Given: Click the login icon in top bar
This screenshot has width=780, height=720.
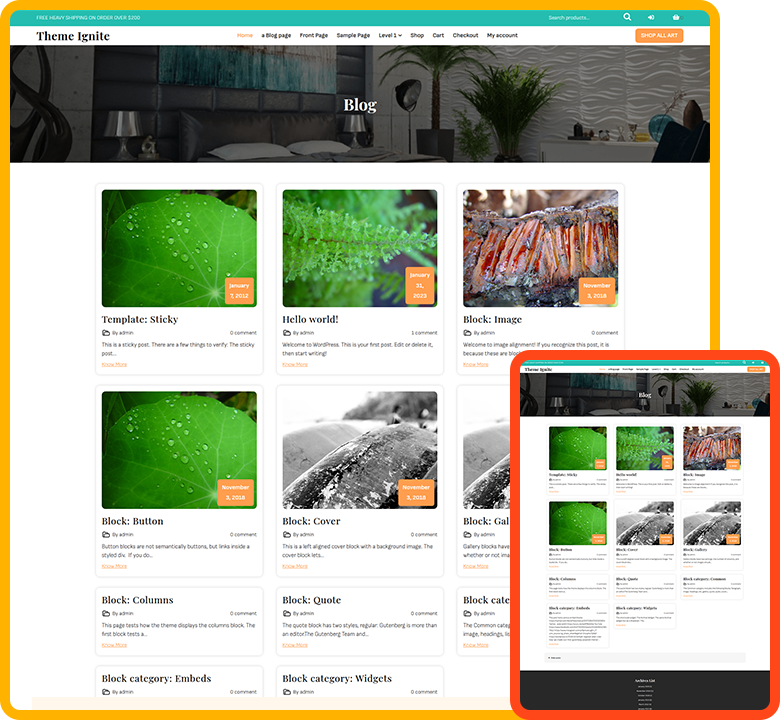Looking at the screenshot, I should point(651,17).
